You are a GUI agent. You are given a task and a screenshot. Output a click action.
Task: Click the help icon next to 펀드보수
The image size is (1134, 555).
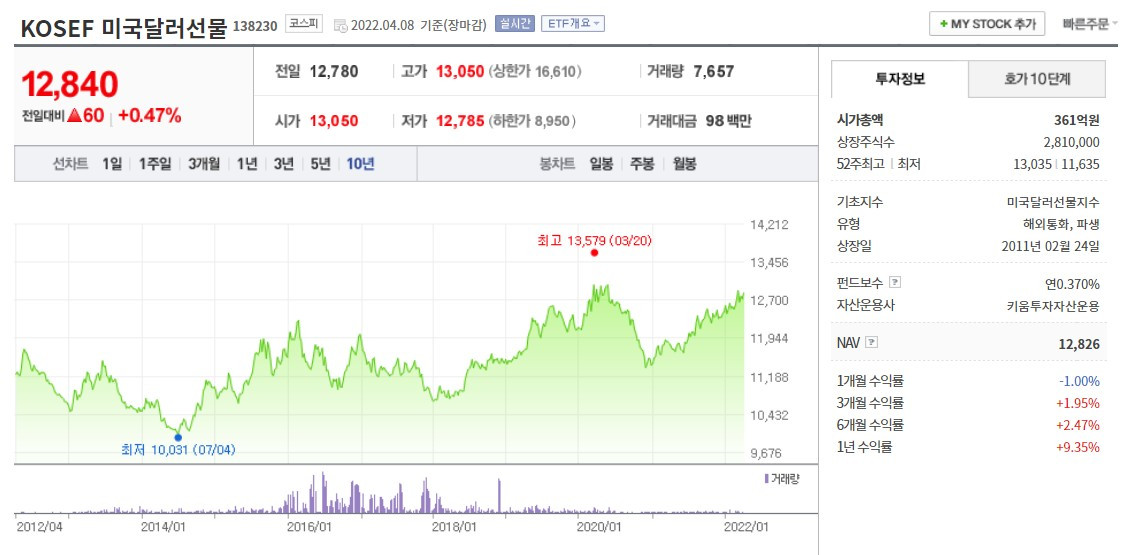coord(895,282)
